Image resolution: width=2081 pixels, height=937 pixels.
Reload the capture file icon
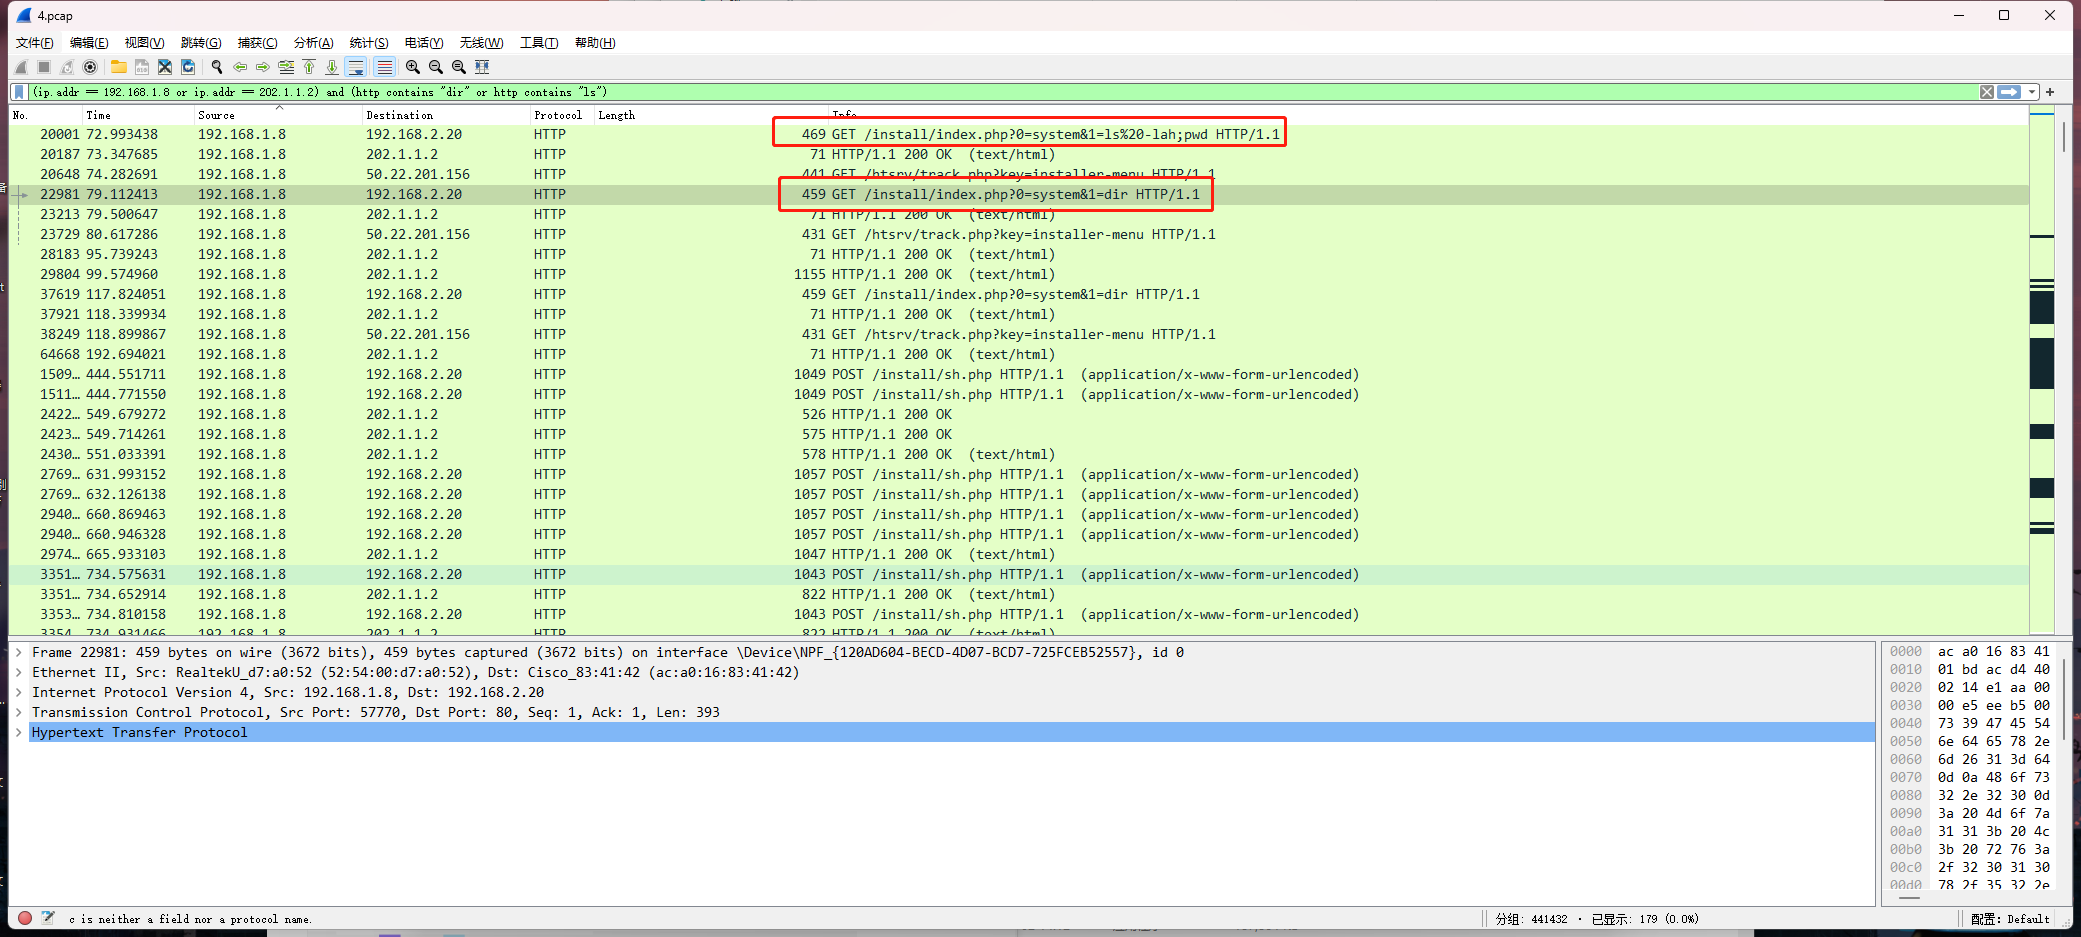(188, 67)
